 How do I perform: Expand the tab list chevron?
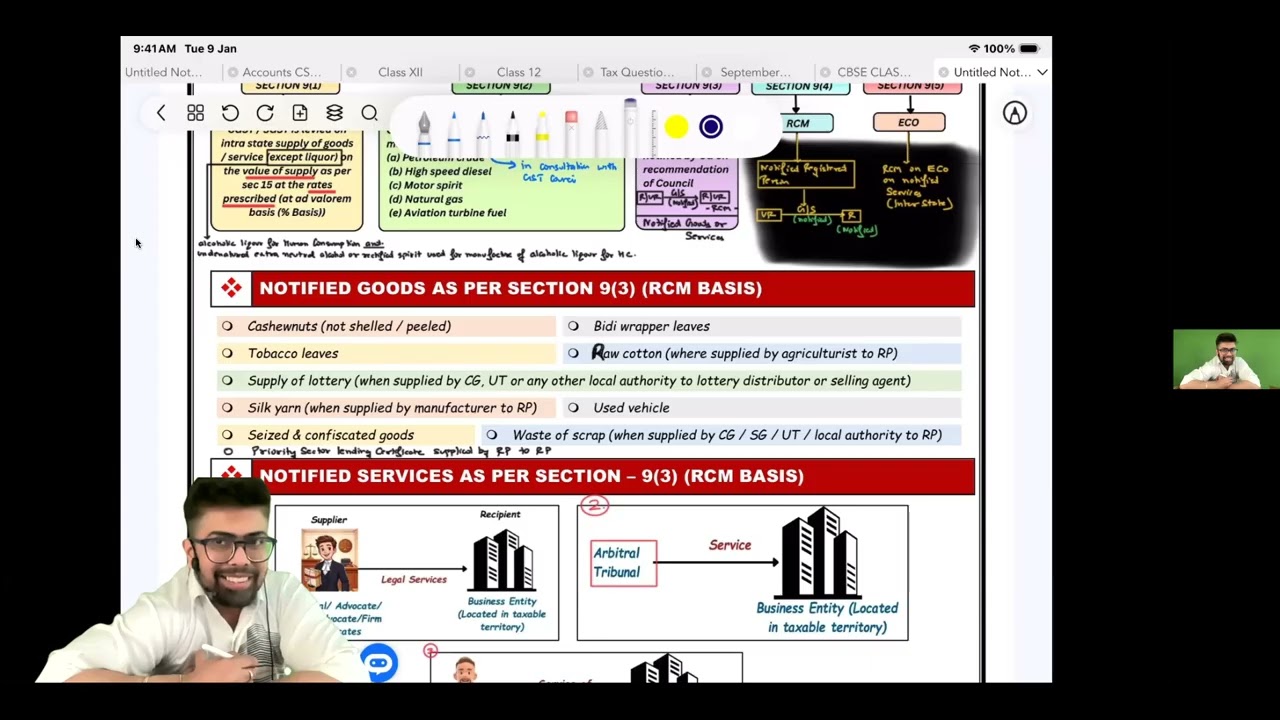tap(1042, 72)
